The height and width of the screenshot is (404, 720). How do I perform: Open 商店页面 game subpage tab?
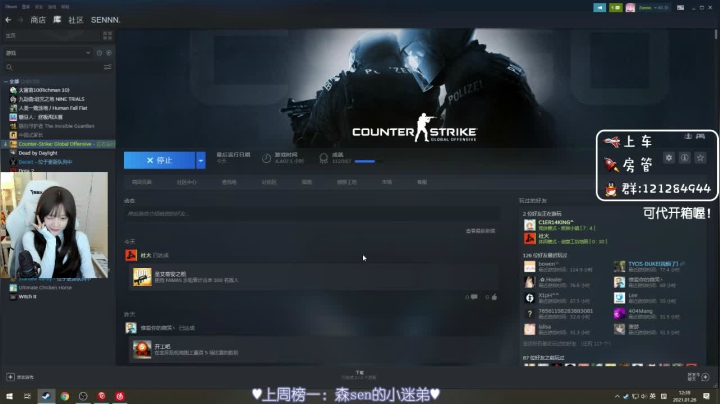pos(141,182)
